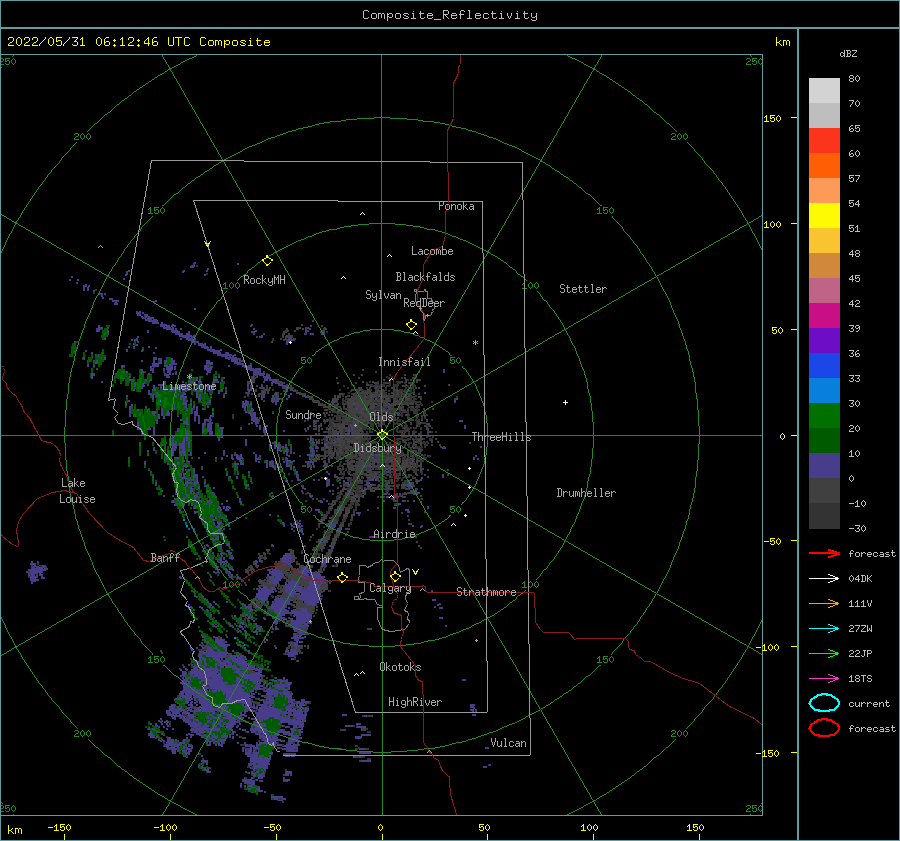Click the current legend label
The height and width of the screenshot is (841, 900).
pos(869,703)
